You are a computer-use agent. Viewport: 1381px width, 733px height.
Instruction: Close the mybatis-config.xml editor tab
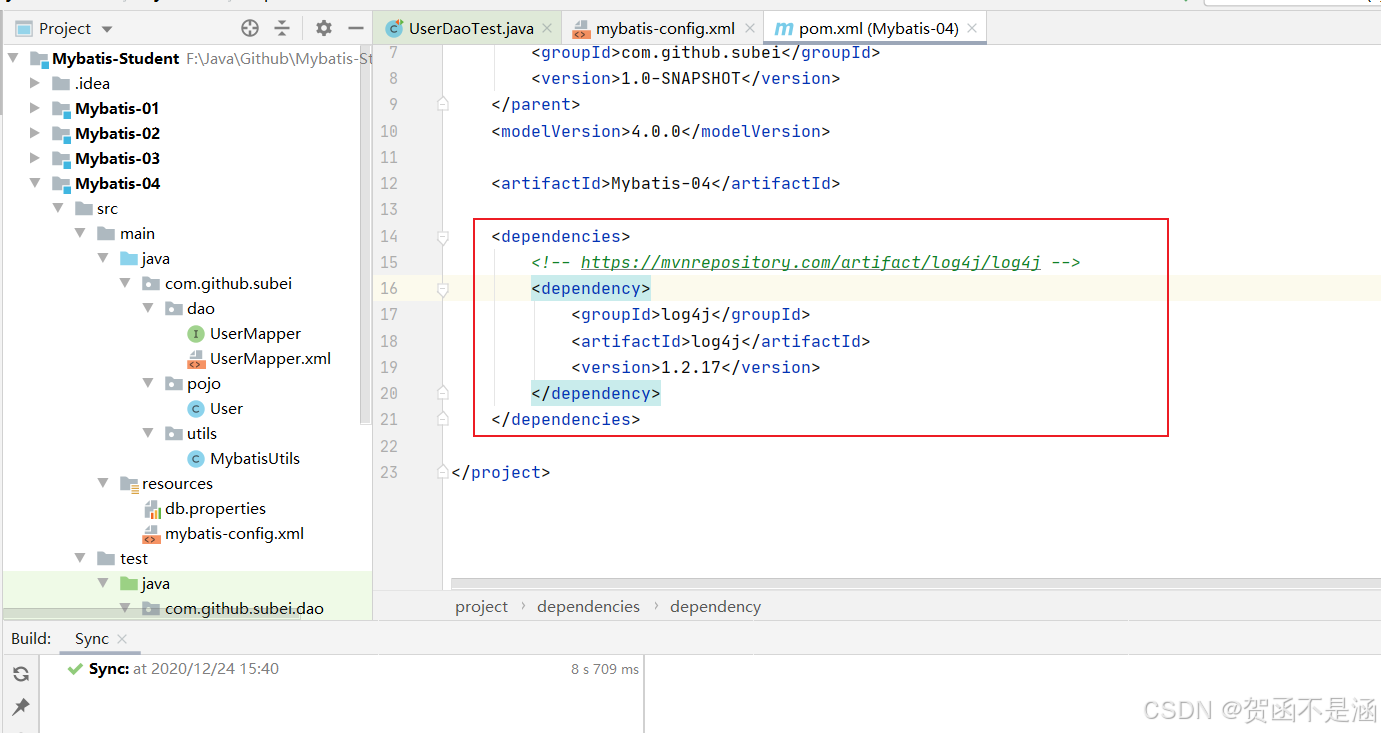point(750,28)
